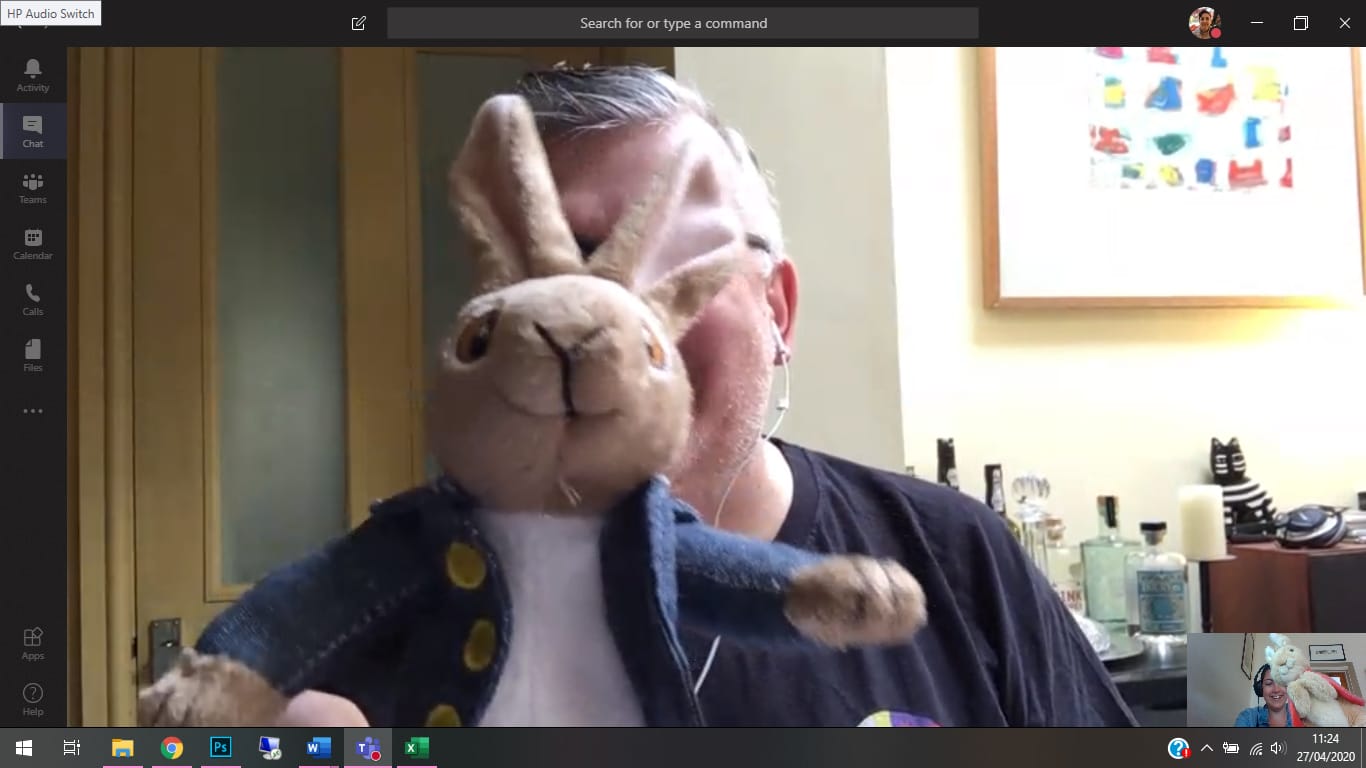This screenshot has height=768, width=1366.
Task: Expand hidden system tray icons
Action: [1207, 748]
